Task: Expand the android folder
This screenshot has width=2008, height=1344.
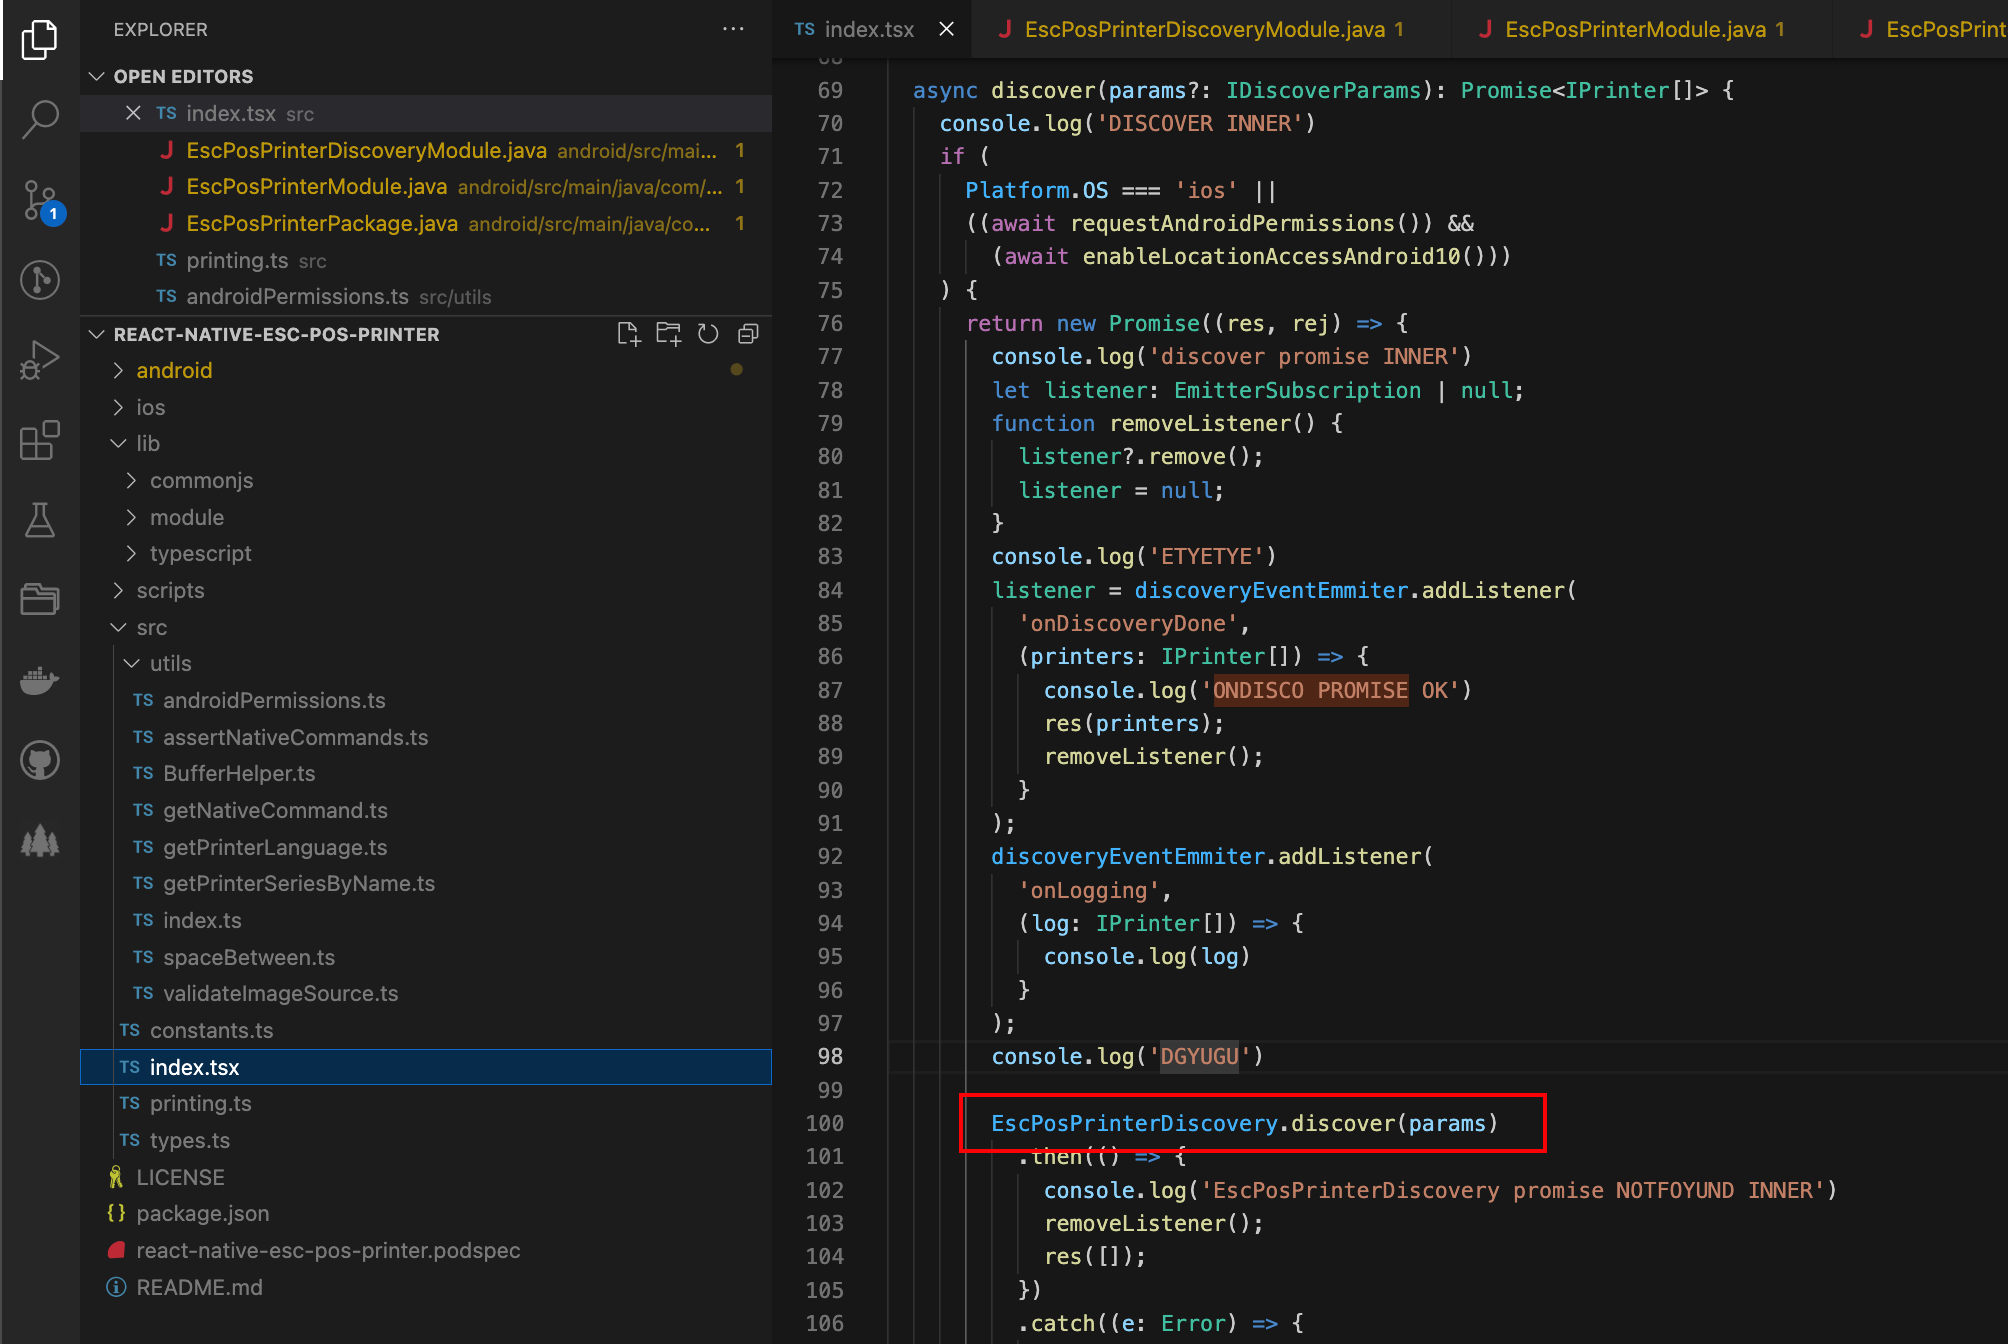Action: click(x=174, y=371)
